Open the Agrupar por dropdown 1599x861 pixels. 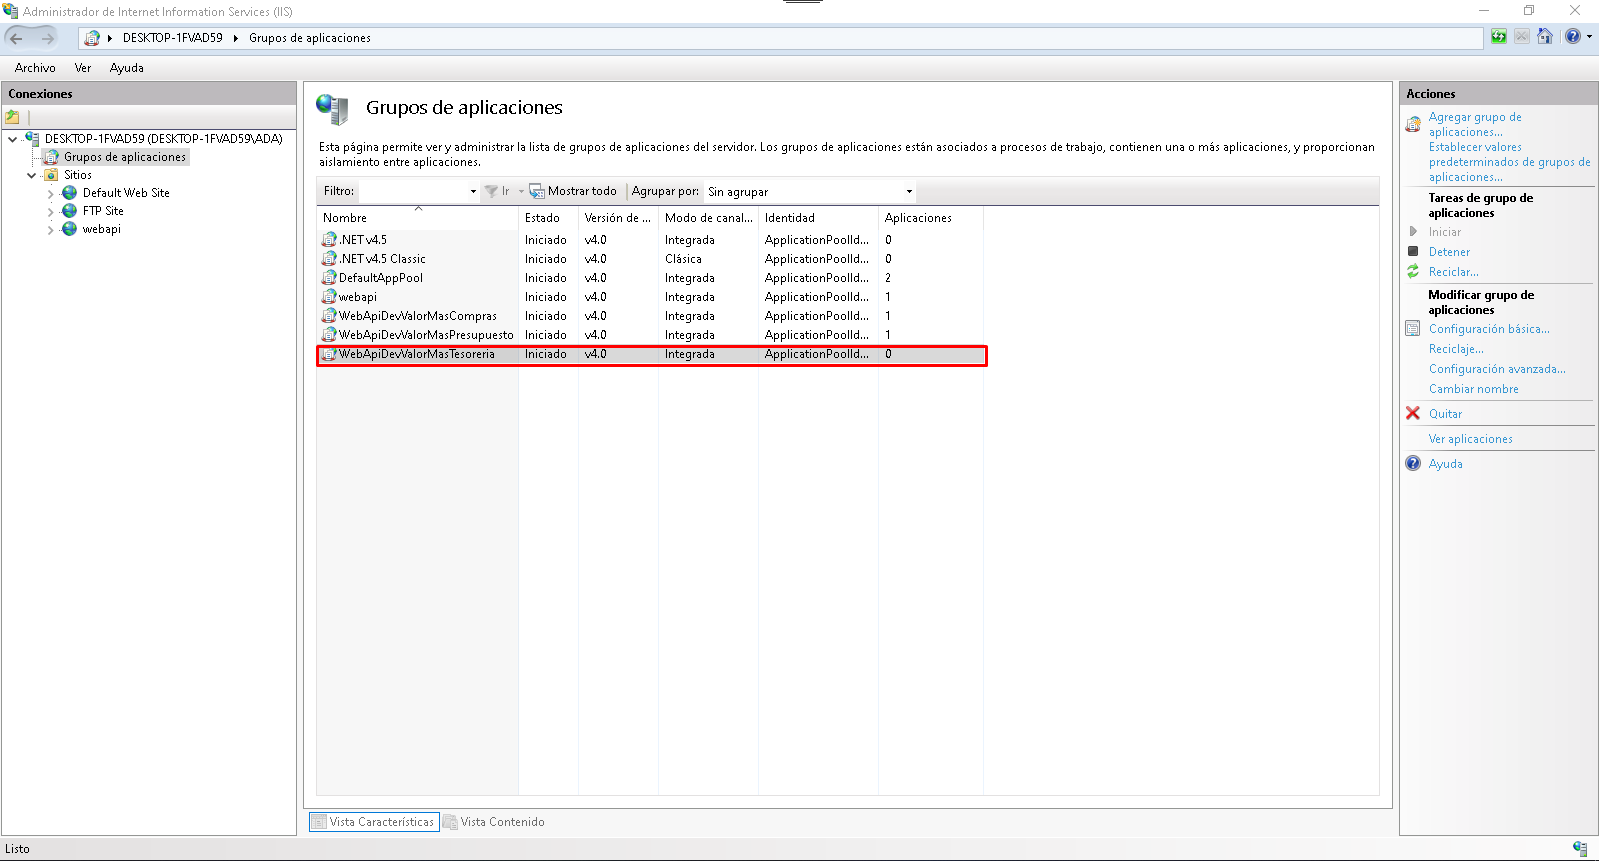(909, 192)
